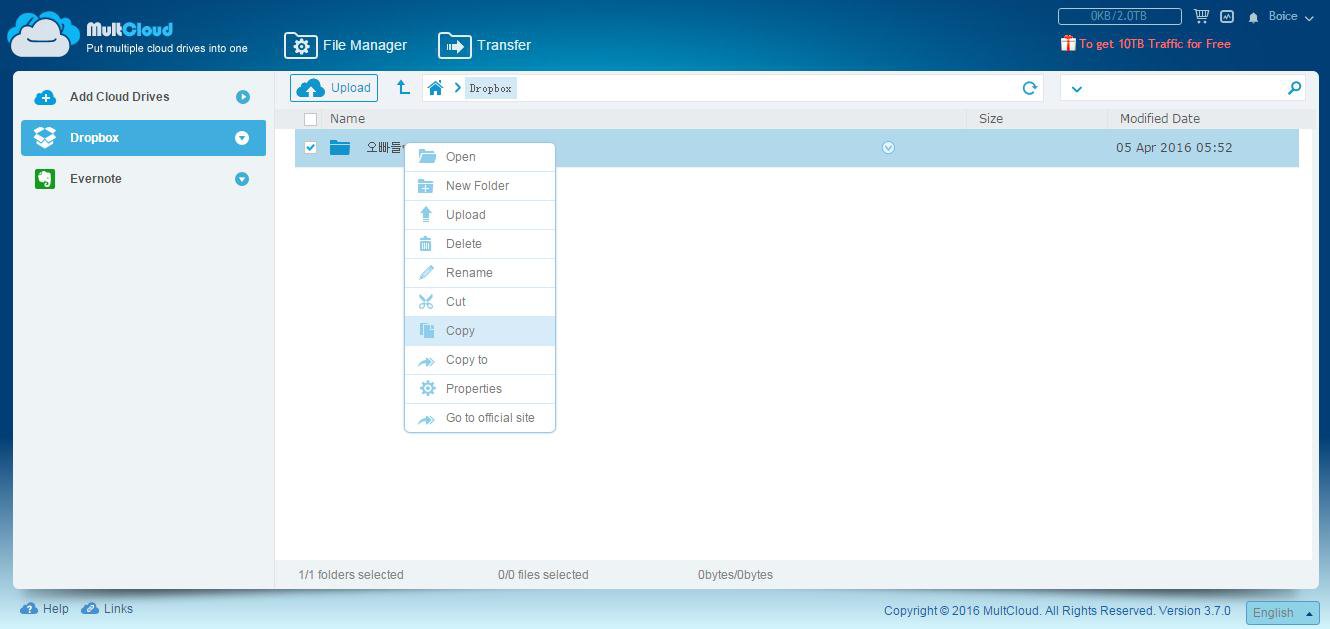Open the File Manager section
The width and height of the screenshot is (1330, 629).
(346, 45)
